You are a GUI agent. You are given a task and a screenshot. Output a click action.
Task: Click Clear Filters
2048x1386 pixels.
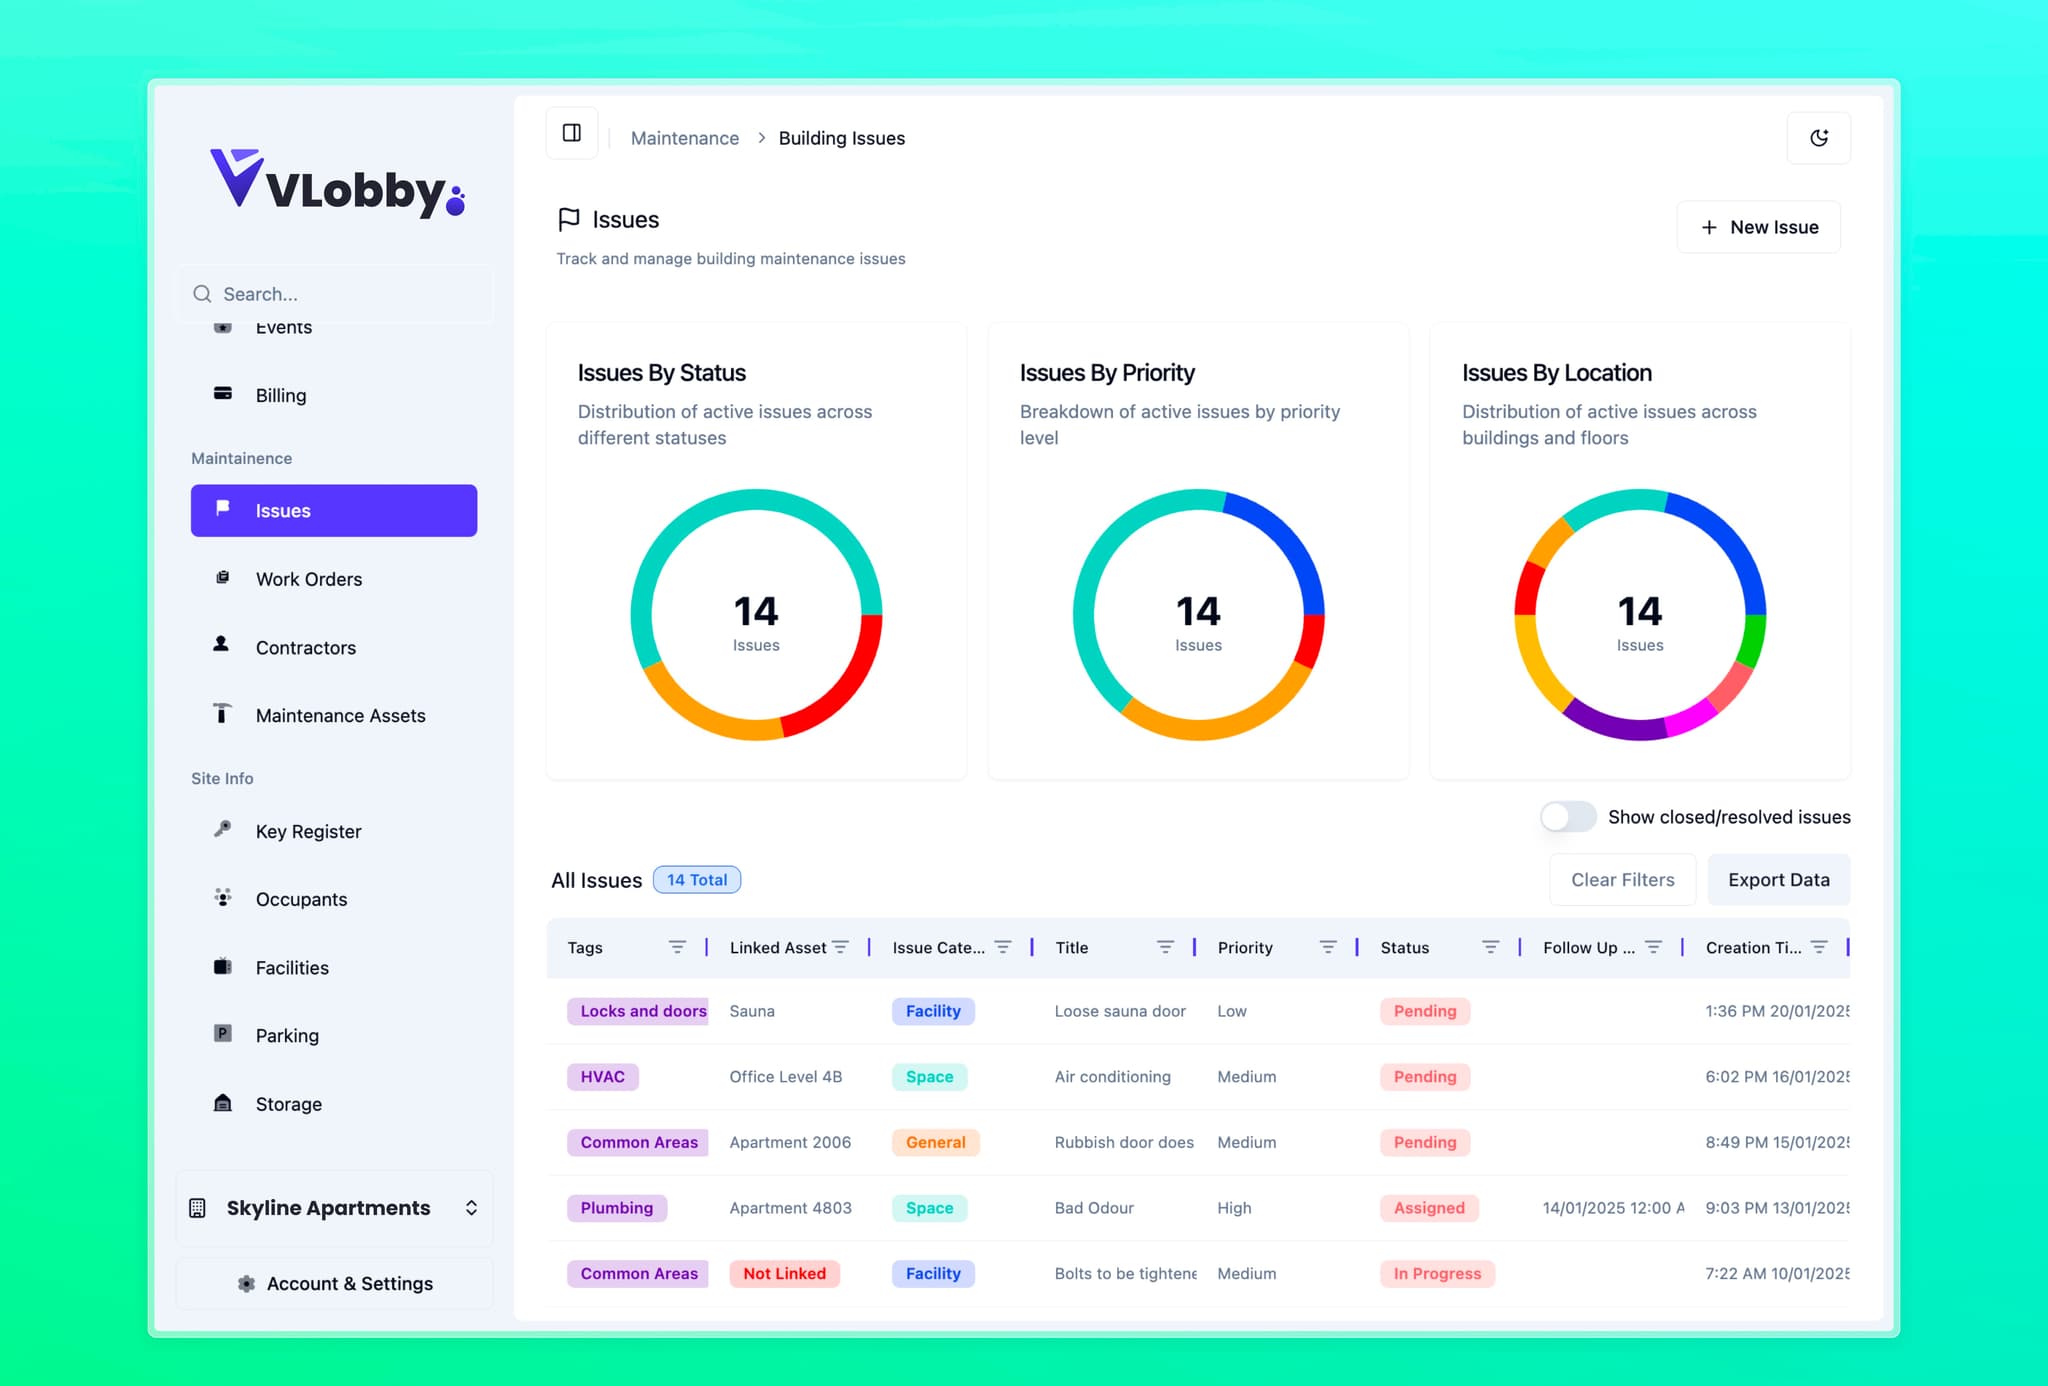click(x=1622, y=879)
